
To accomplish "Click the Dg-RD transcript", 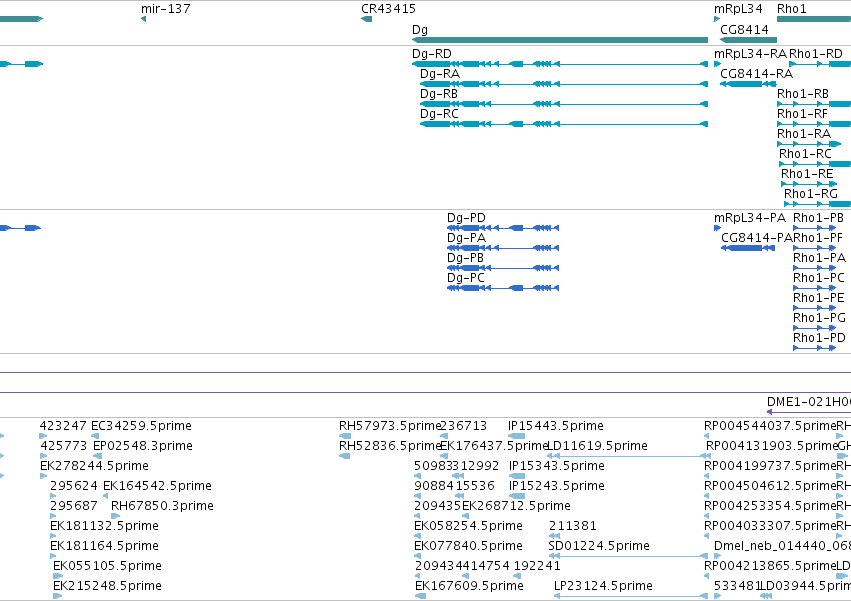I will pyautogui.click(x=560, y=64).
